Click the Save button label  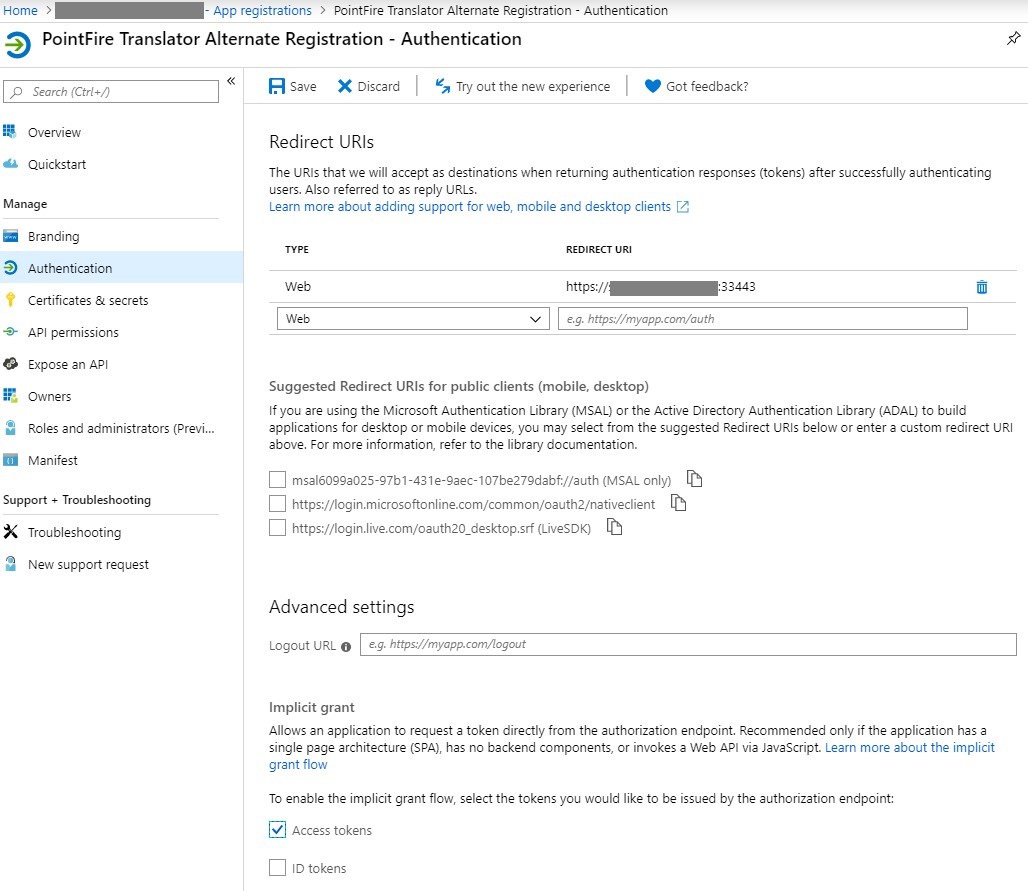(303, 87)
